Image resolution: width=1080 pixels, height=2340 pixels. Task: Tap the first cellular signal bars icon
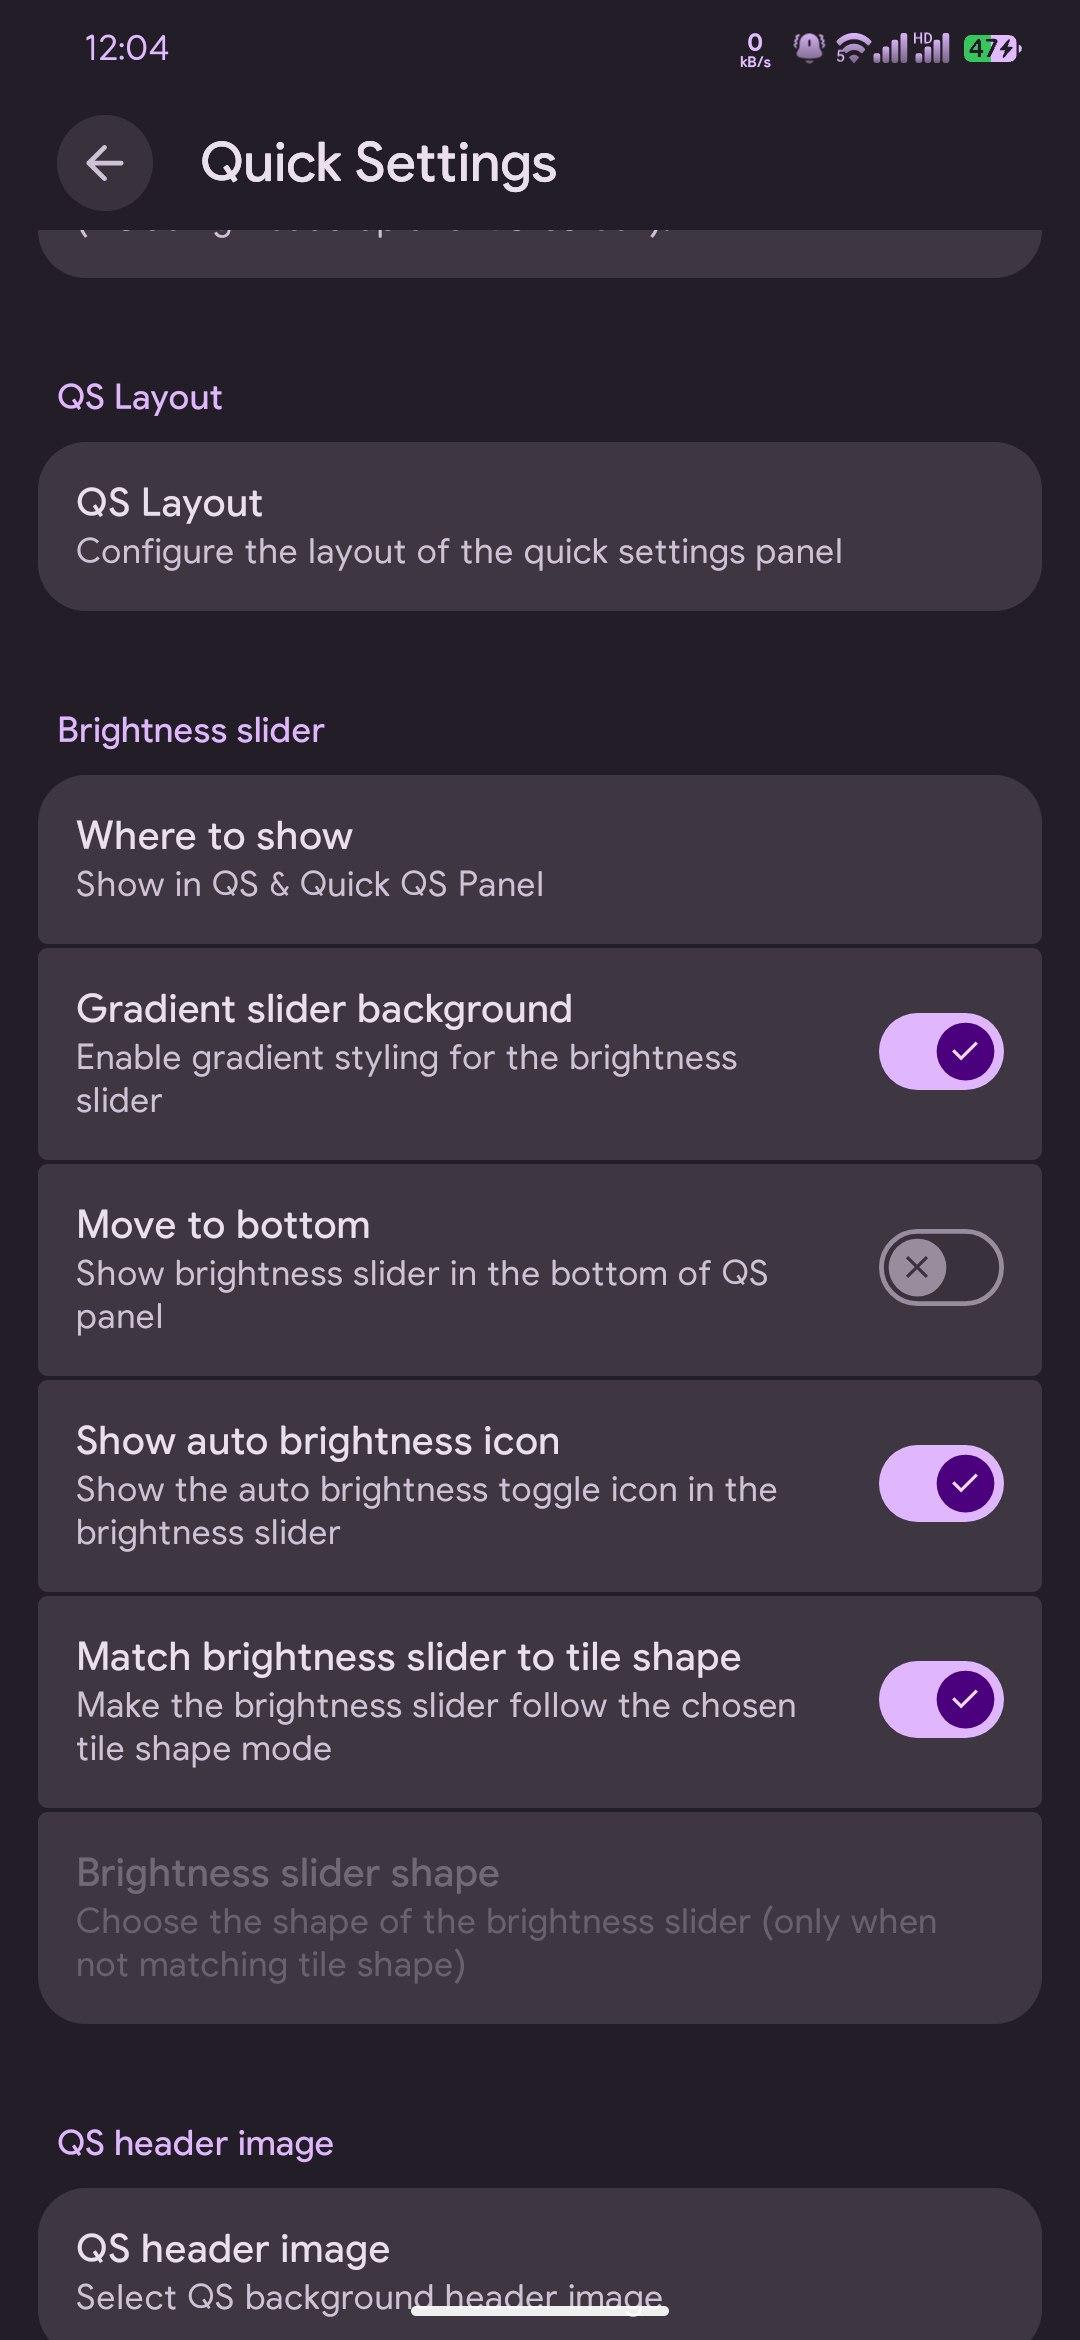point(891,48)
